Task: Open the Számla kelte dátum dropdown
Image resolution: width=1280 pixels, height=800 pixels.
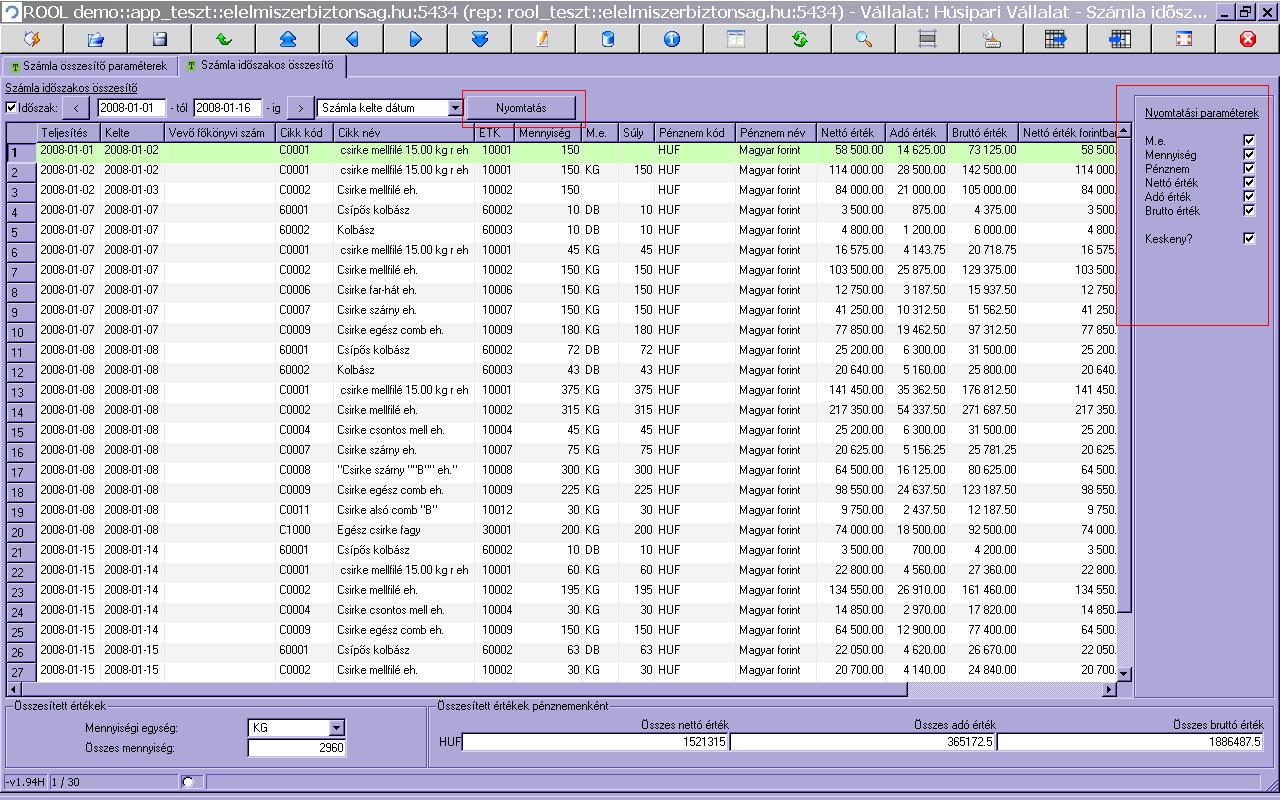Action: [455, 108]
